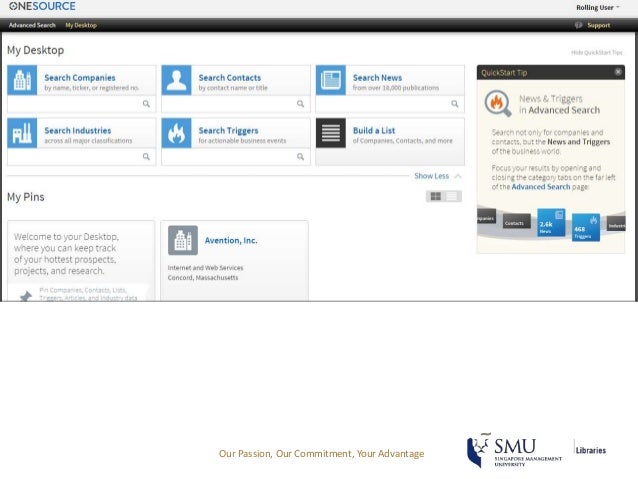Click the Search Triggers input field
This screenshot has width=638, height=479.
tap(236, 157)
